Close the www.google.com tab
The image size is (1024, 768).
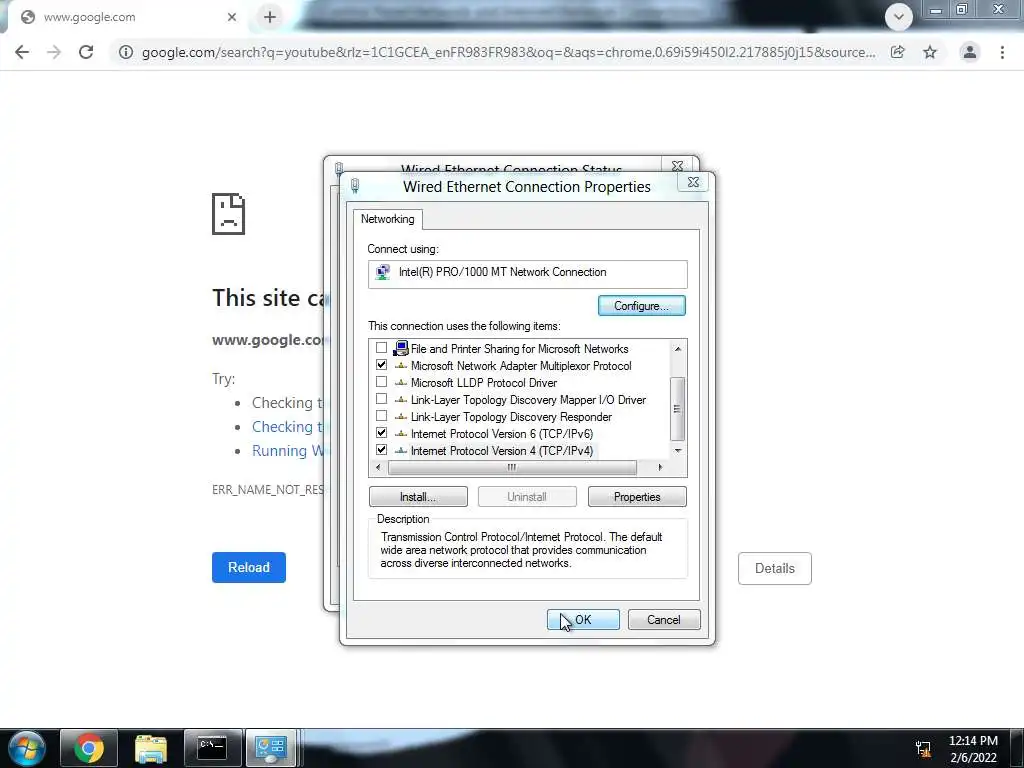[232, 17]
